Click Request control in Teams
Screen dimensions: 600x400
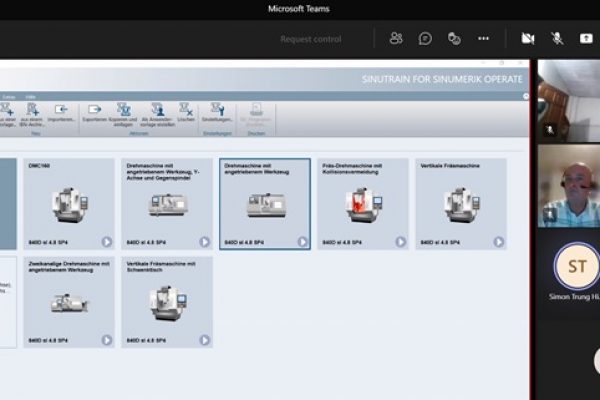click(310, 39)
